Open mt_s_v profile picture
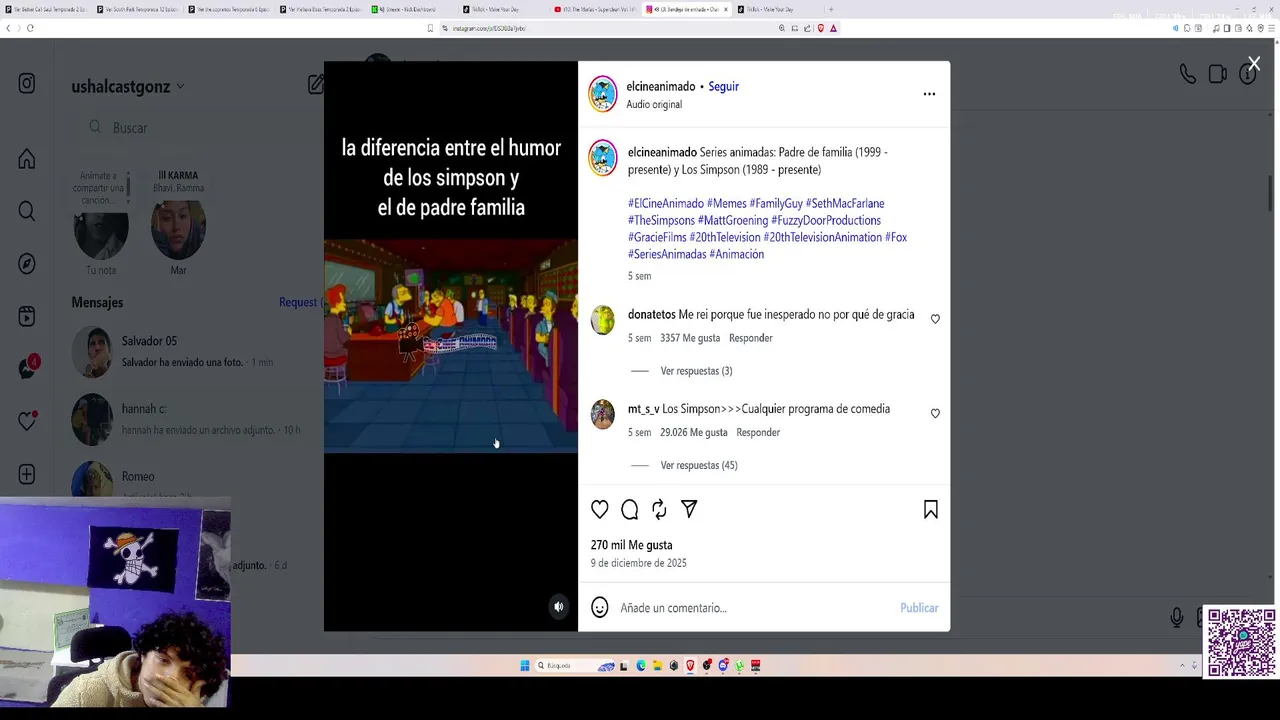 603,414
